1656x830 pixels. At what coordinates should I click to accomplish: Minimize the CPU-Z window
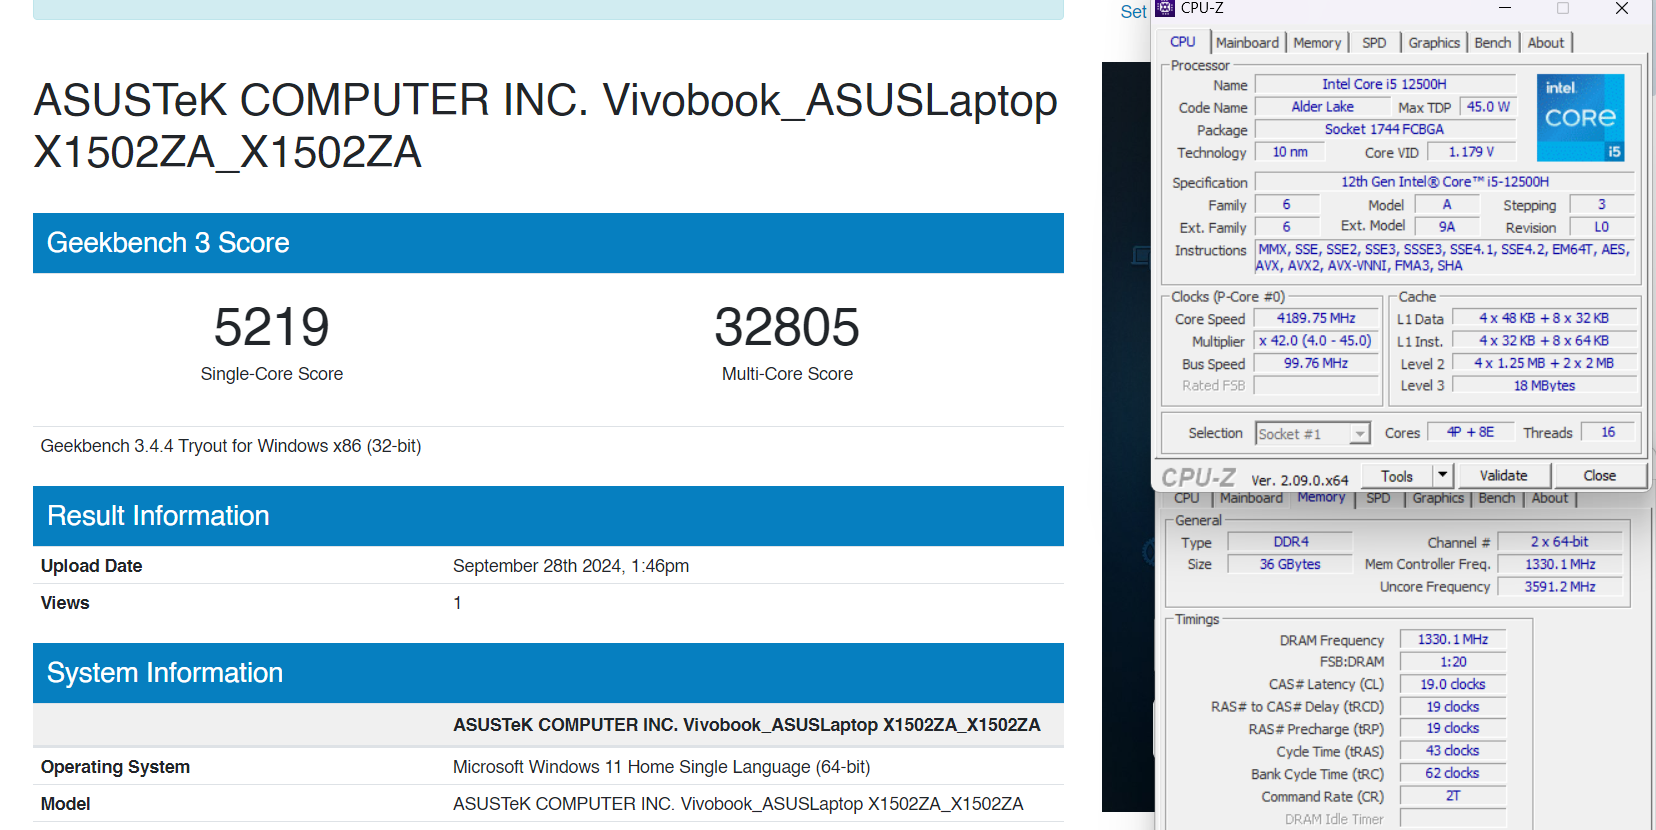(x=1505, y=9)
